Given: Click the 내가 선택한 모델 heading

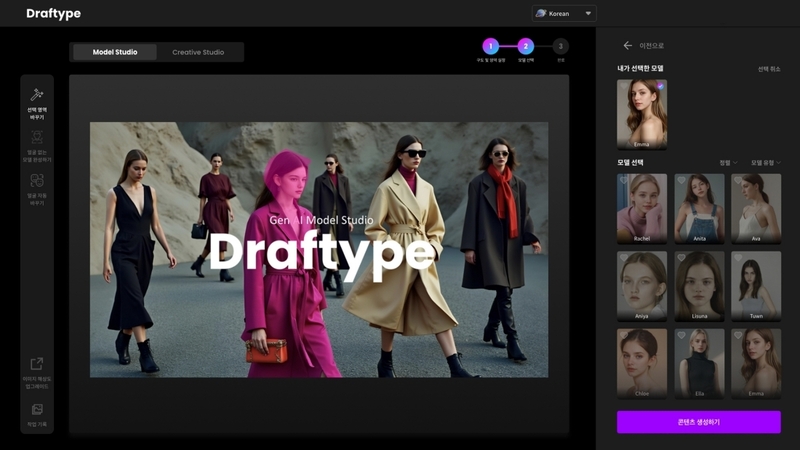Looking at the screenshot, I should [640, 68].
